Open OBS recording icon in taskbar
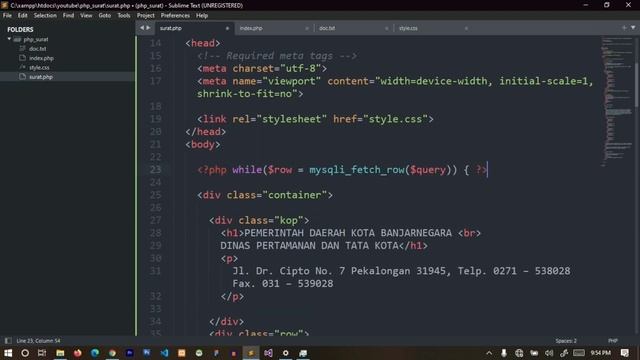The width and height of the screenshot is (640, 360). click(286, 353)
